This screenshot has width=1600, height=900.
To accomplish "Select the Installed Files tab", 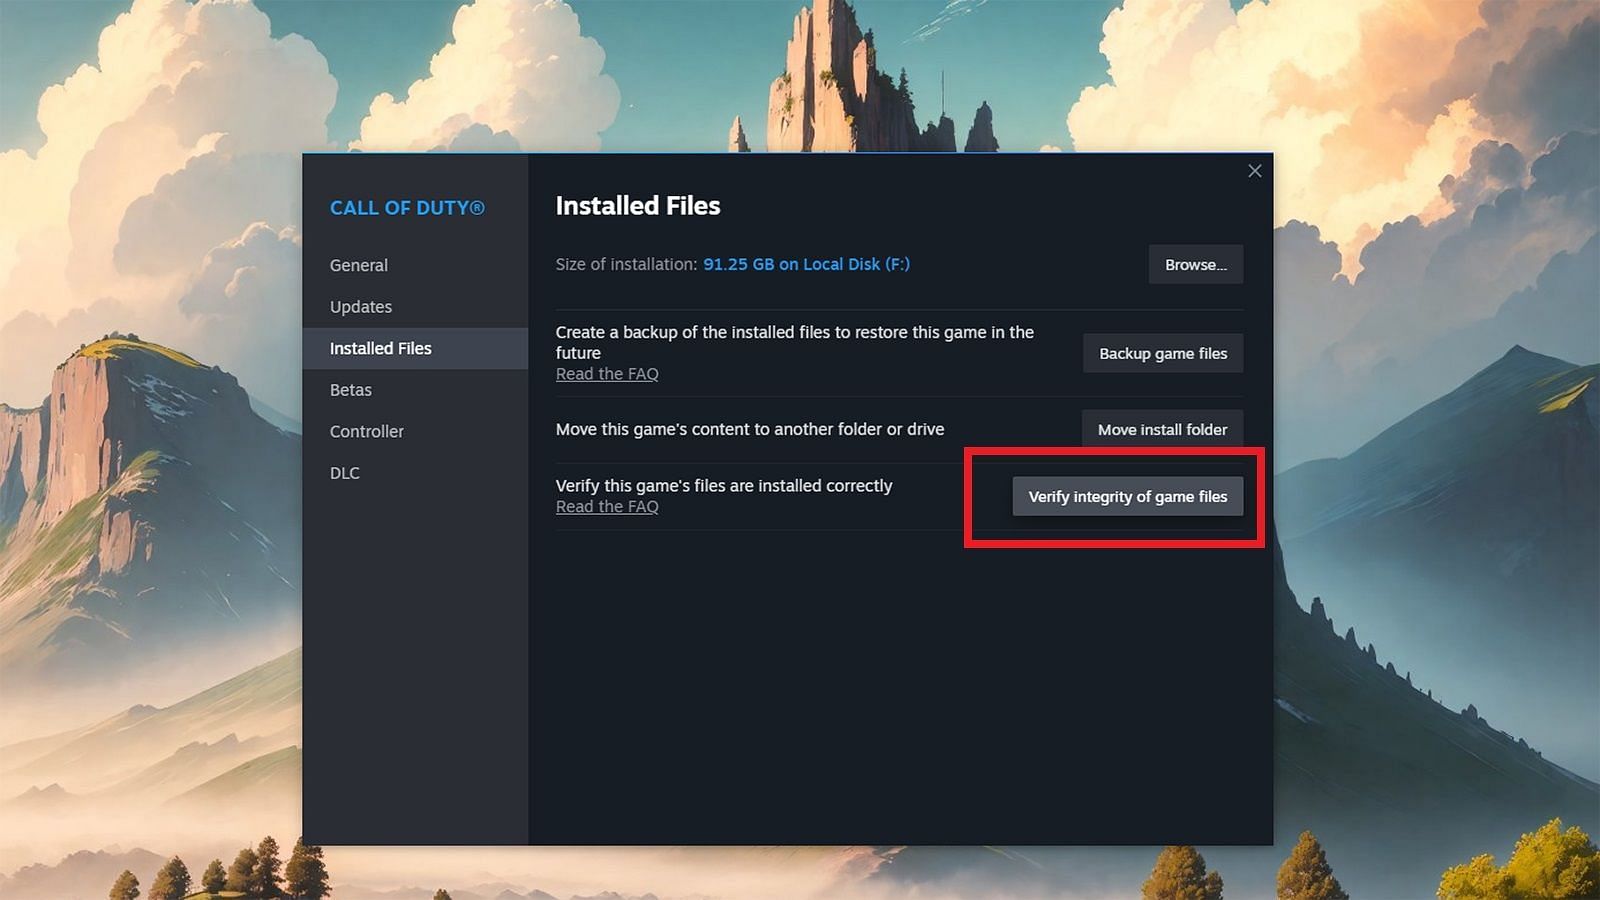I will pos(415,348).
